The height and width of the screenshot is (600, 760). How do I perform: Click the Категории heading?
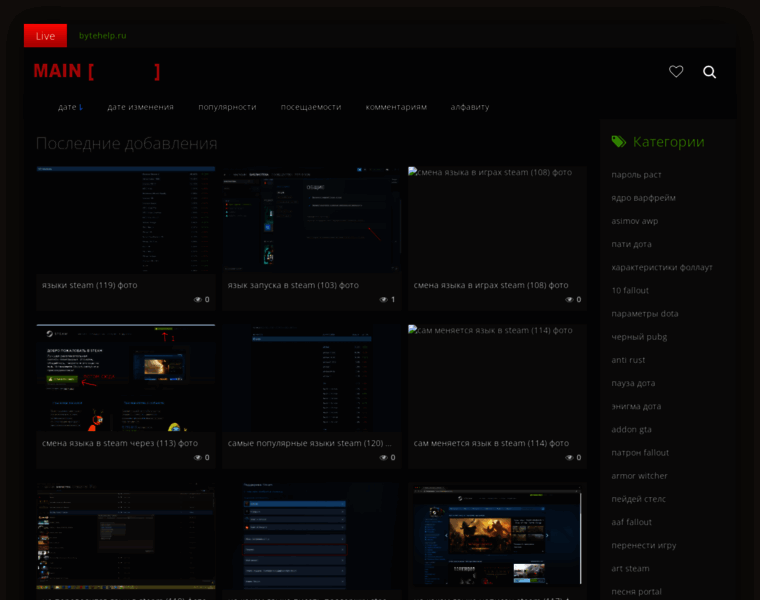pyautogui.click(x=668, y=142)
